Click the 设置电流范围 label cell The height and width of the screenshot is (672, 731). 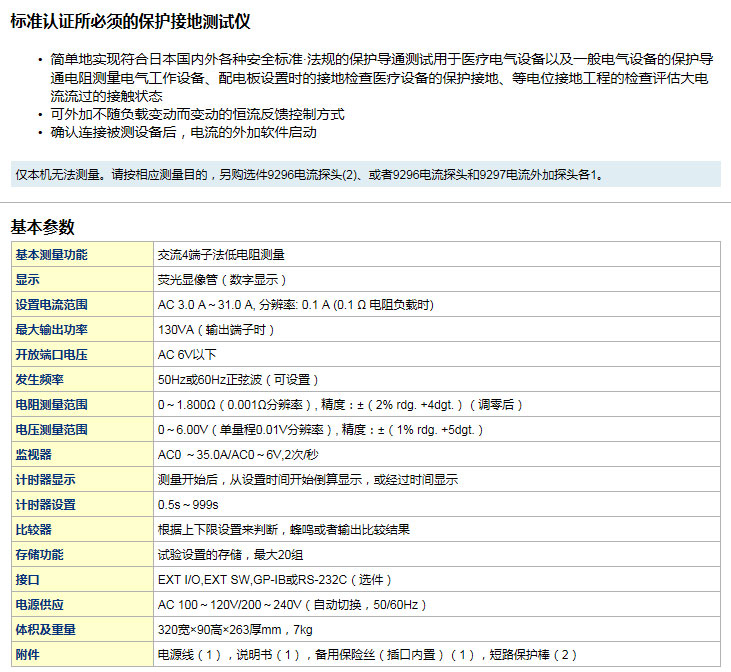coord(51,305)
